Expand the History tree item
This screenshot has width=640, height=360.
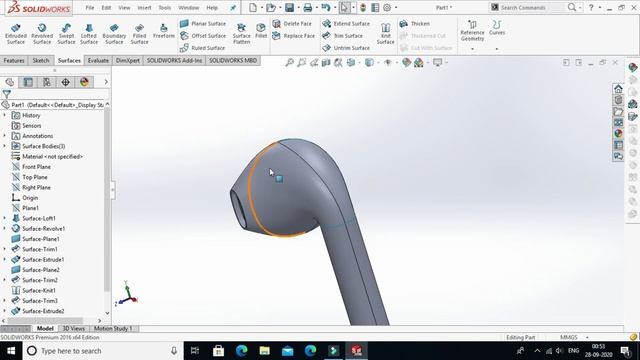point(4,116)
